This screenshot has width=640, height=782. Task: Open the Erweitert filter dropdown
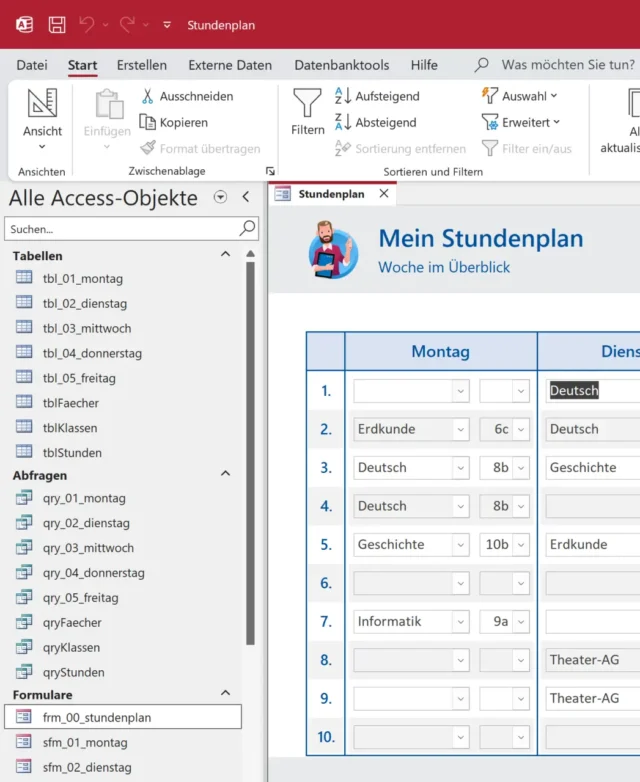(x=521, y=122)
